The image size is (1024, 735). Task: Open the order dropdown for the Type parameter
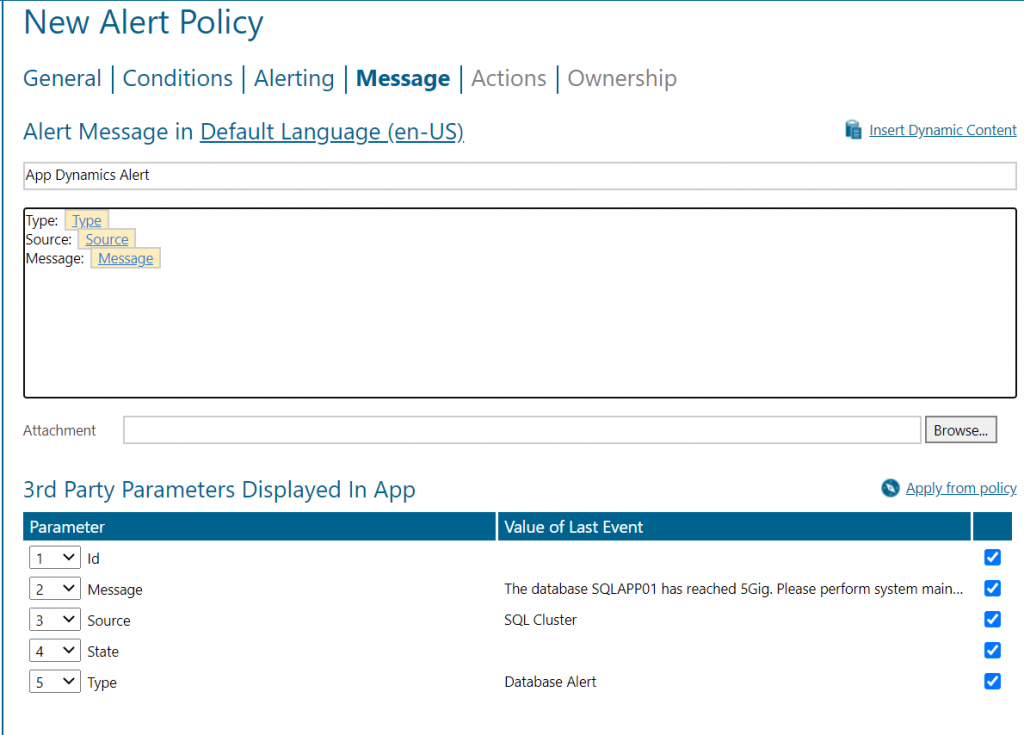click(x=54, y=681)
